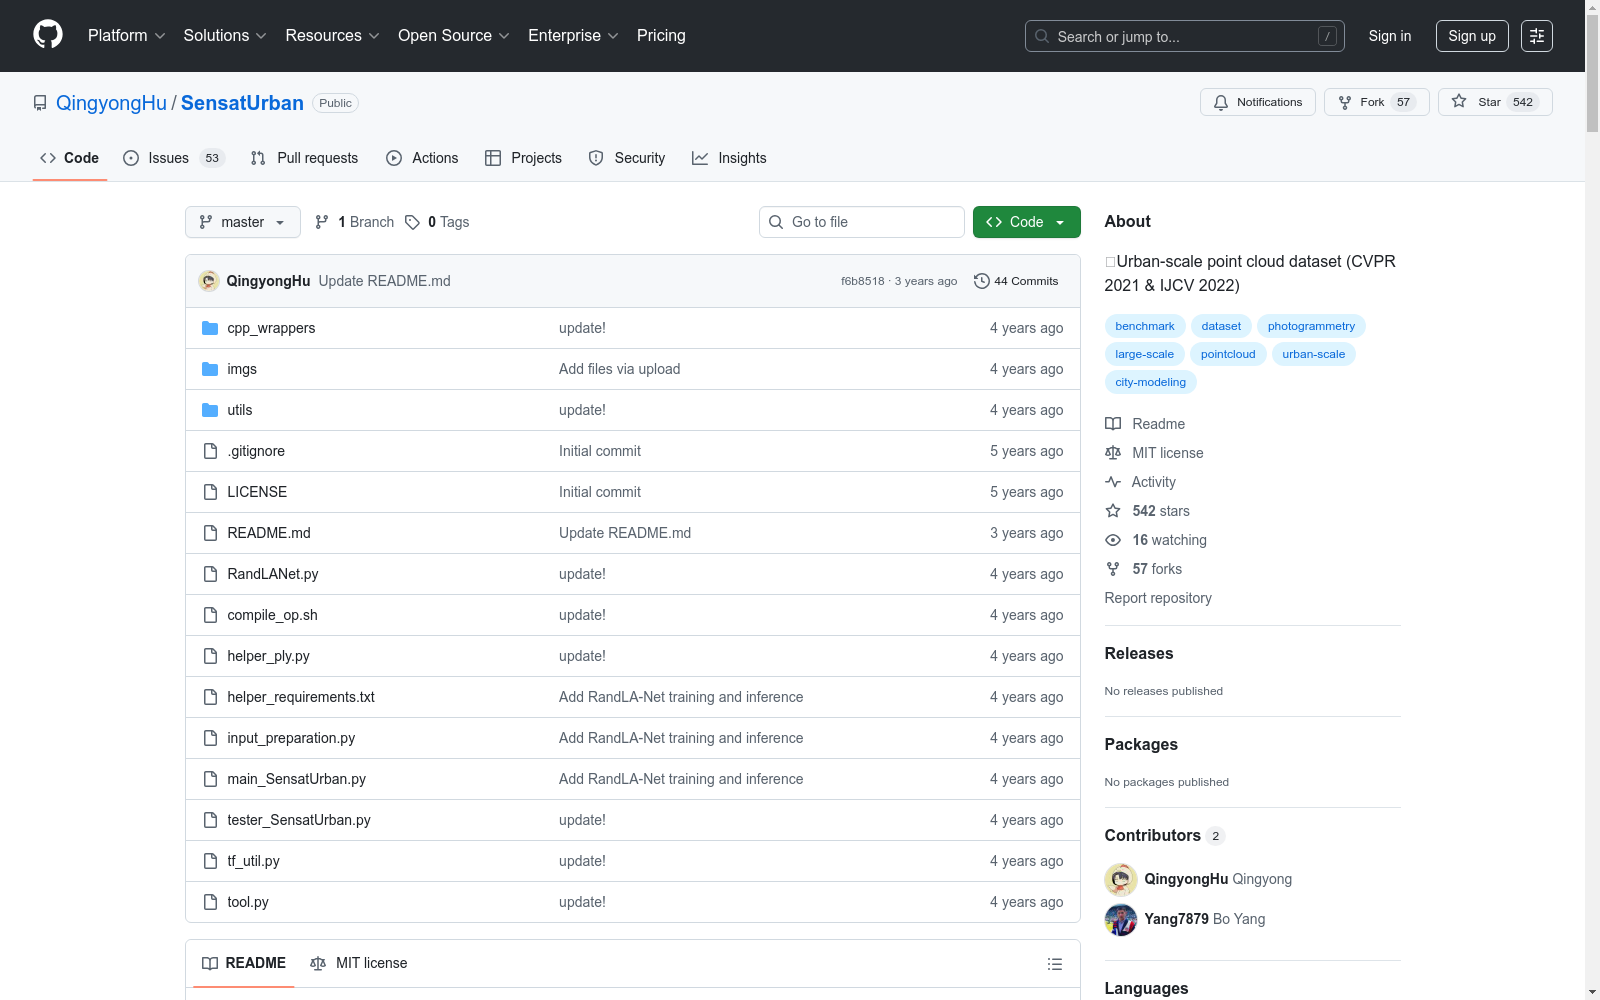Expand the Open Source menu
This screenshot has width=1600, height=1000.
(x=454, y=35)
